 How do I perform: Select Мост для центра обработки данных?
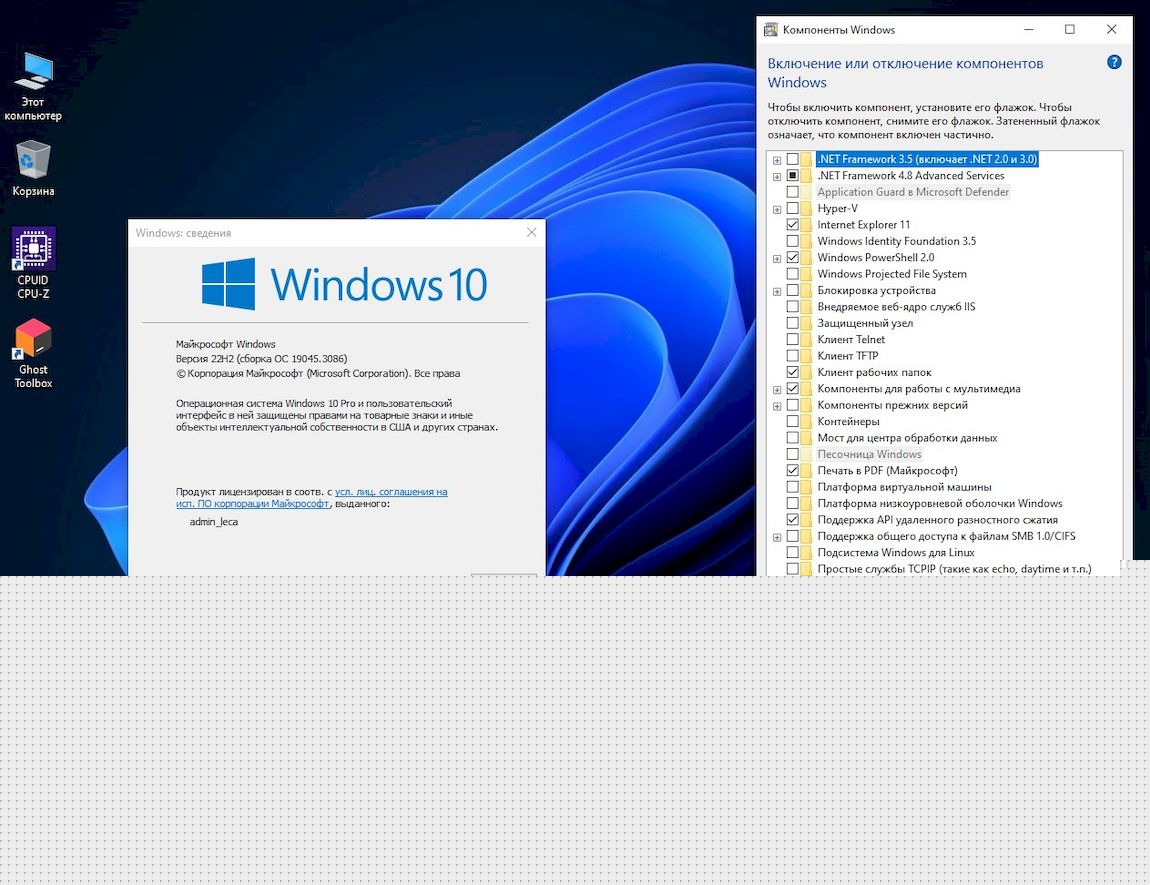(x=907, y=438)
